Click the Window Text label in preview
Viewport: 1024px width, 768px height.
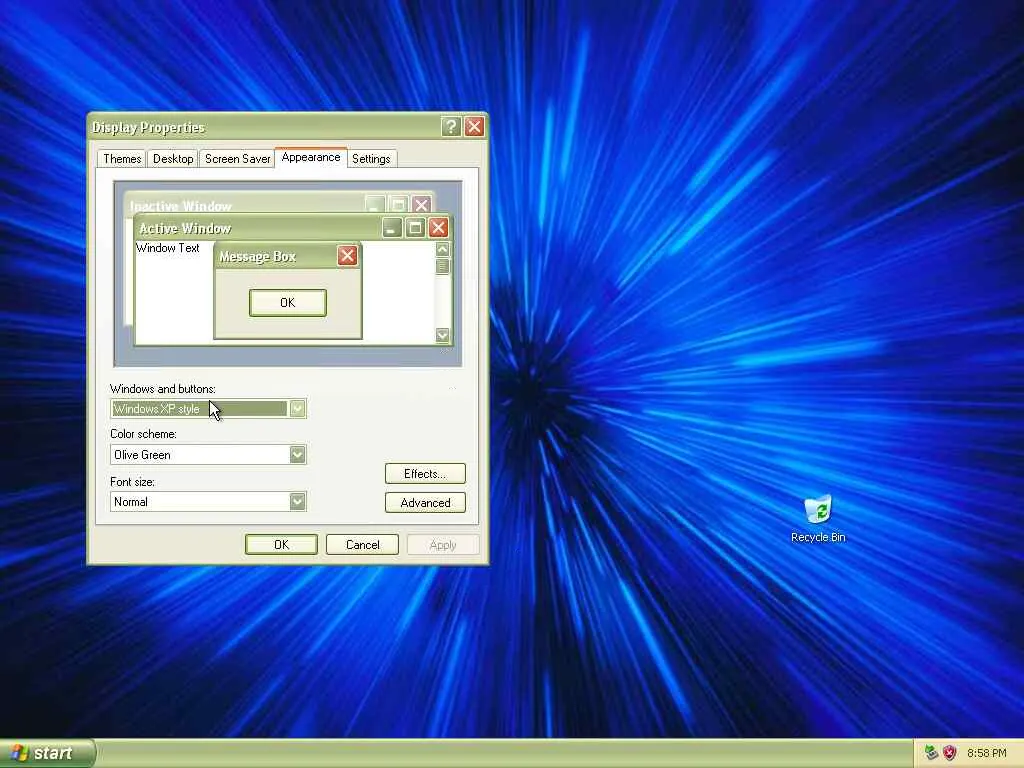(168, 248)
